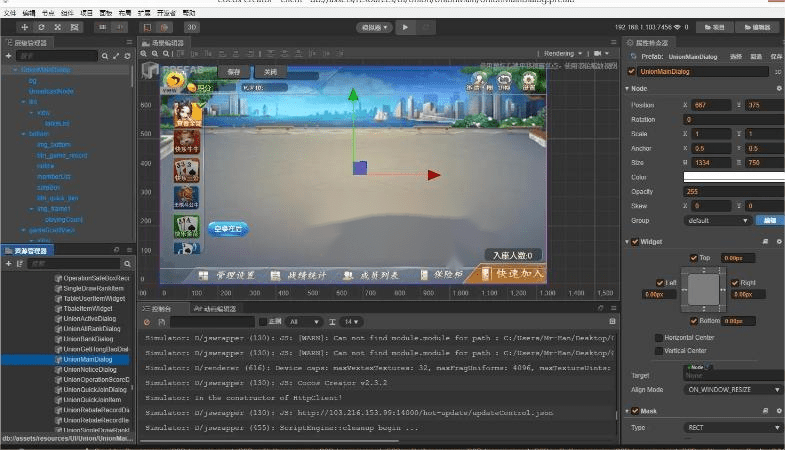This screenshot has height=450, width=785.
Task: Toggle Widget component enabled checkbox
Action: pos(635,242)
